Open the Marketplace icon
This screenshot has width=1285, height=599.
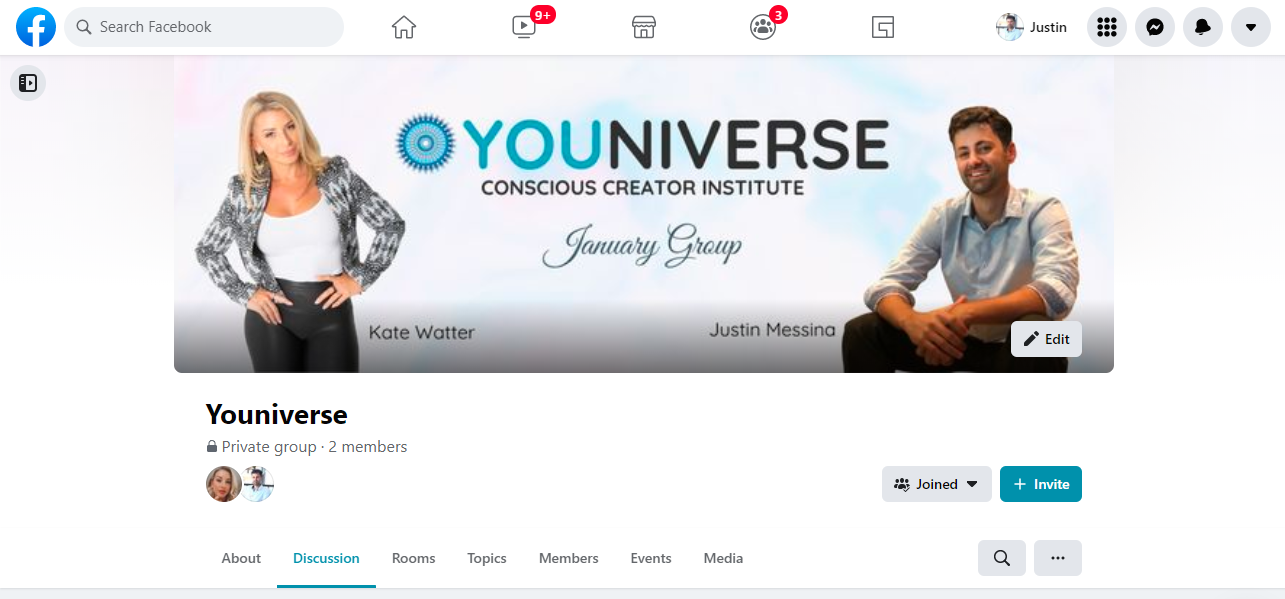coord(644,27)
